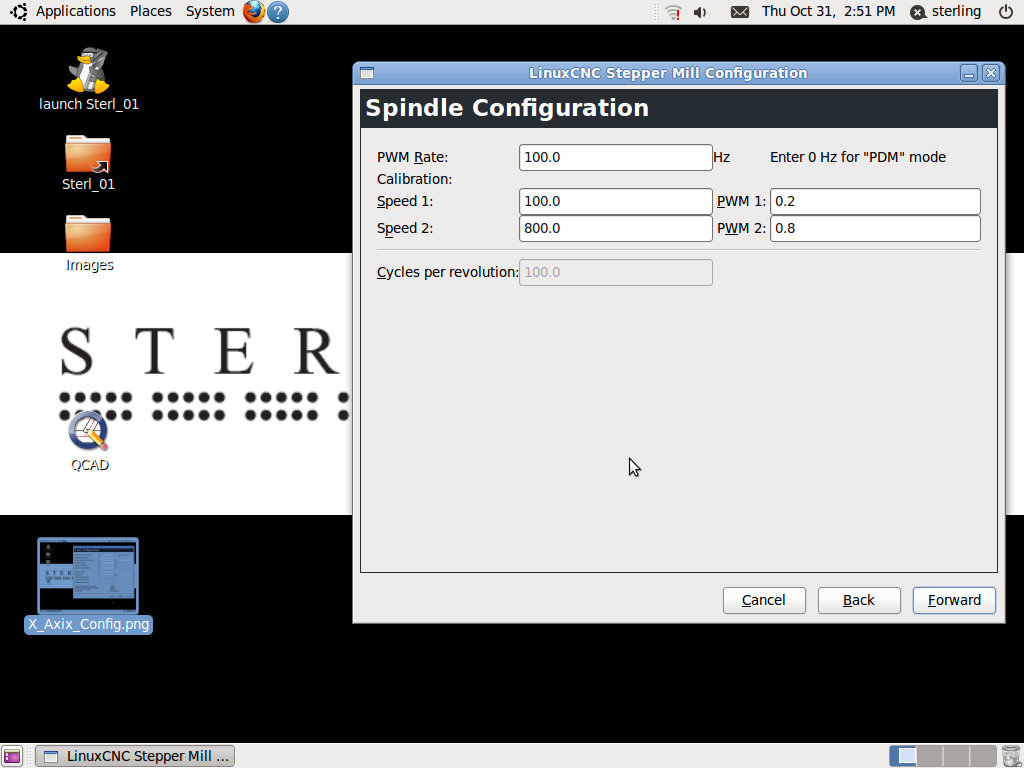Open the sterling user menu
Viewport: 1024px width, 768px height.
946,12
